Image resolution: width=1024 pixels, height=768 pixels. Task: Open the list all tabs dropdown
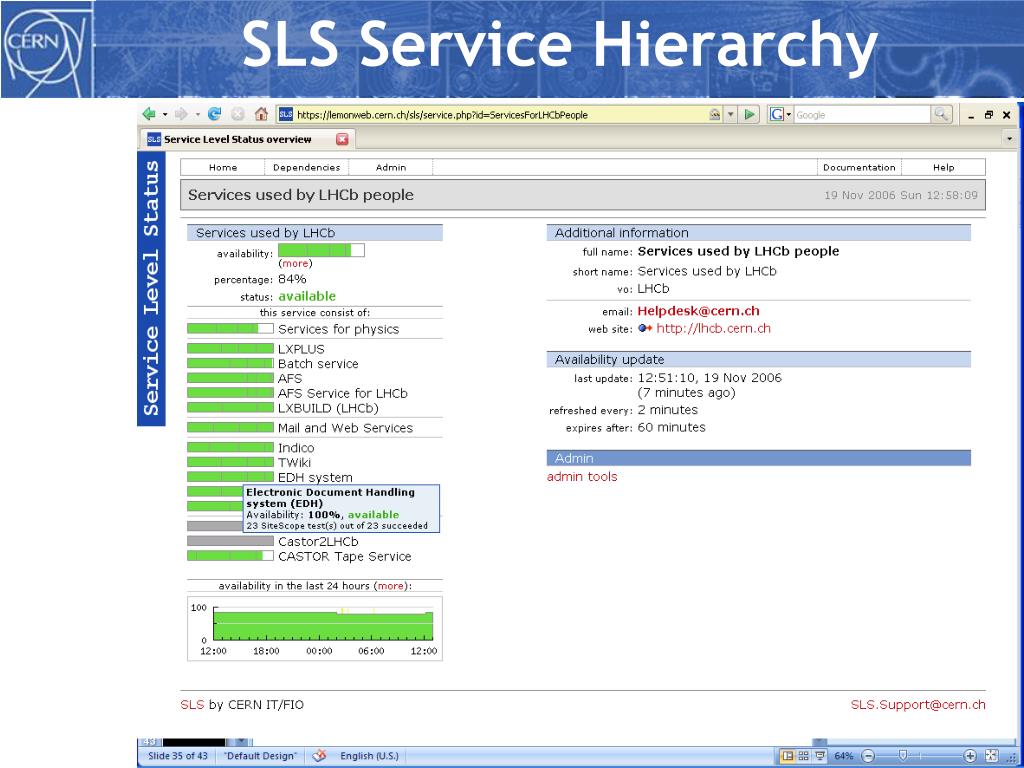[x=1010, y=139]
